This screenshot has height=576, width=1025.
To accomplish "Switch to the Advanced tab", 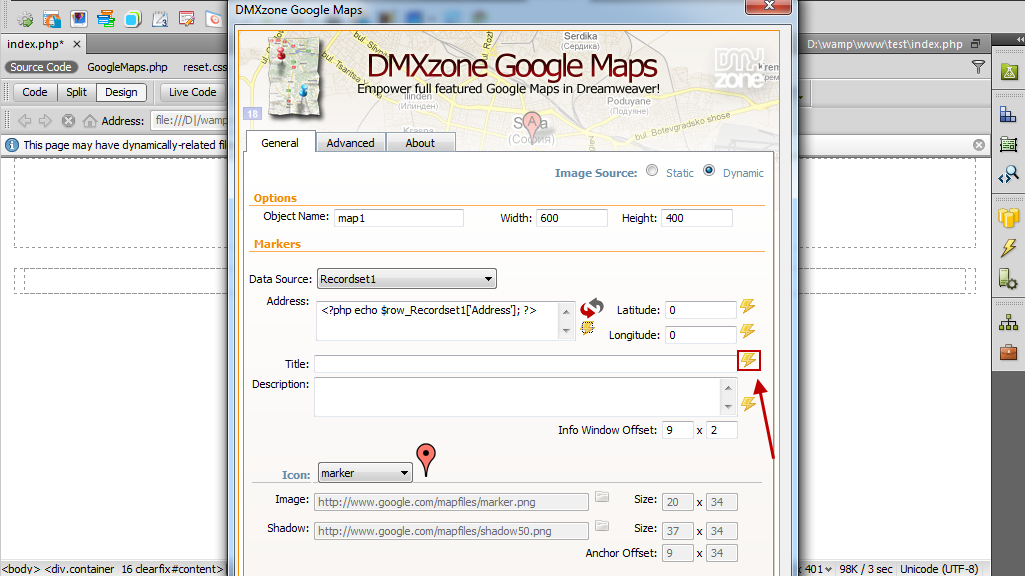I will [350, 143].
